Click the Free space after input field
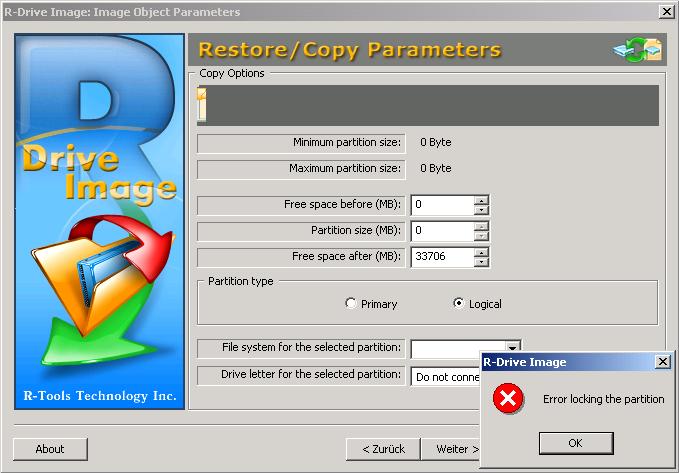The image size is (679, 473). (x=442, y=256)
